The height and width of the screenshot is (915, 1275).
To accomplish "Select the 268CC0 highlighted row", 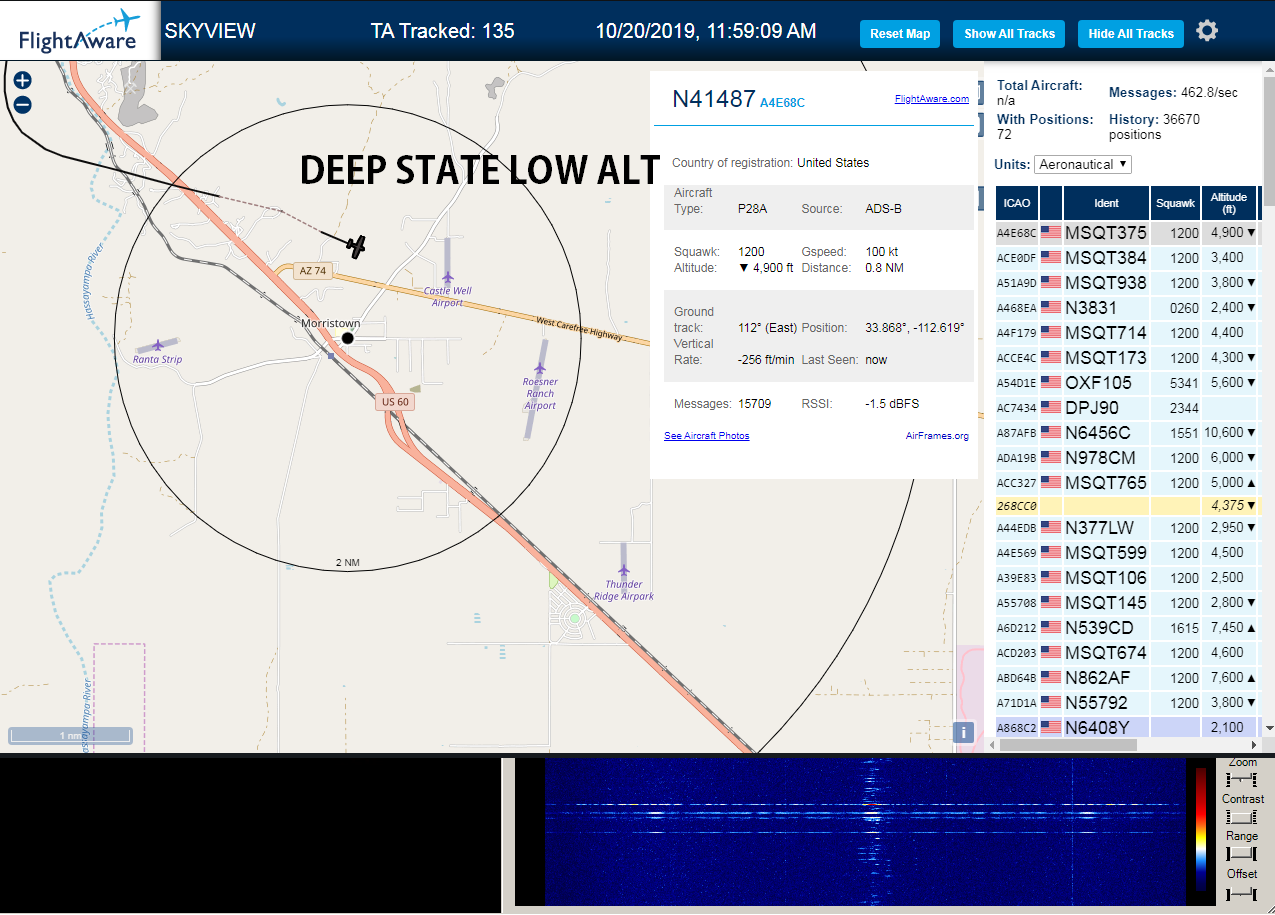I will tap(1127, 506).
